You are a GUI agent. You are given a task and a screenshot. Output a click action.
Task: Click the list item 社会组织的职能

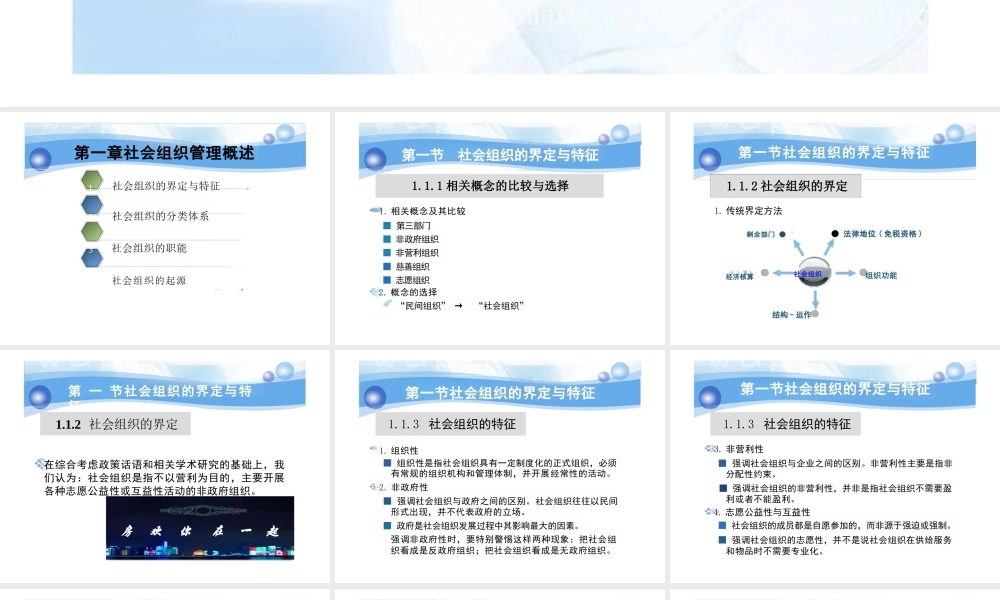[149, 248]
